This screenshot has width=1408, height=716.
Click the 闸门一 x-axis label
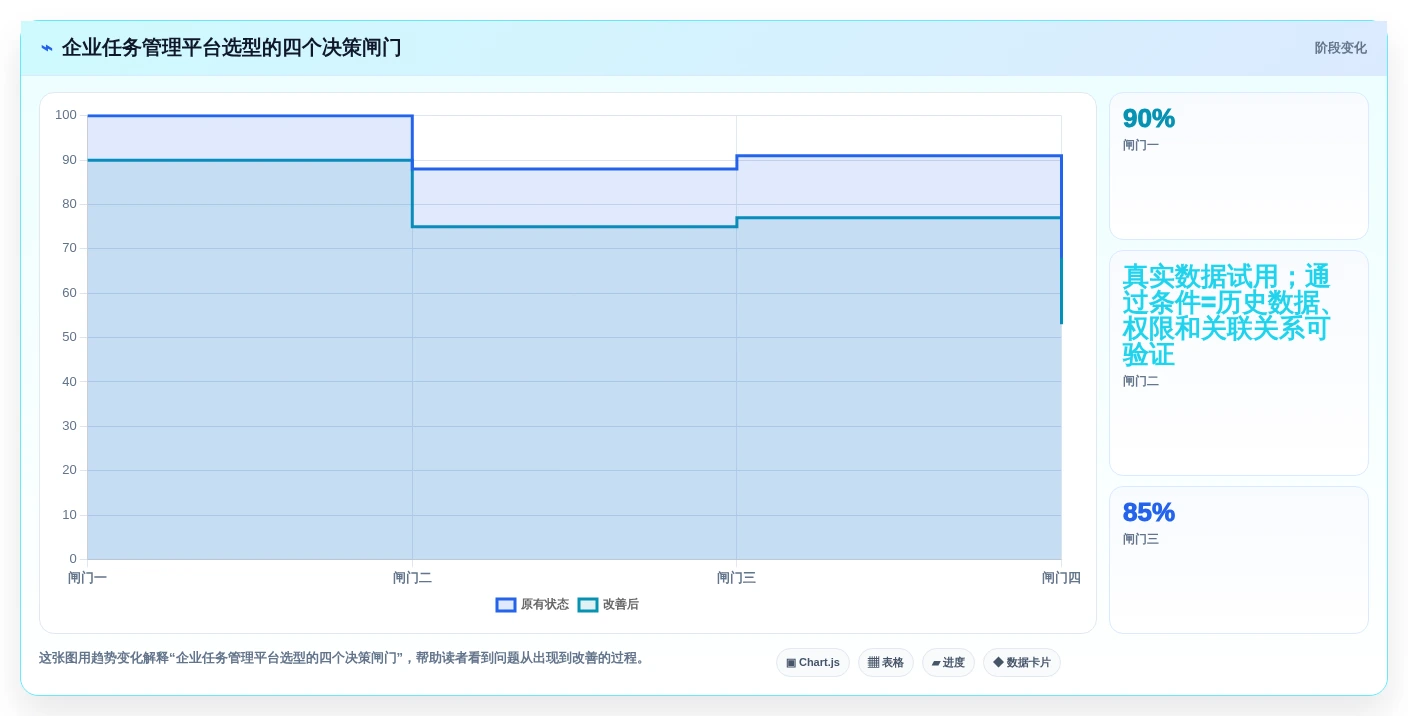(87, 578)
